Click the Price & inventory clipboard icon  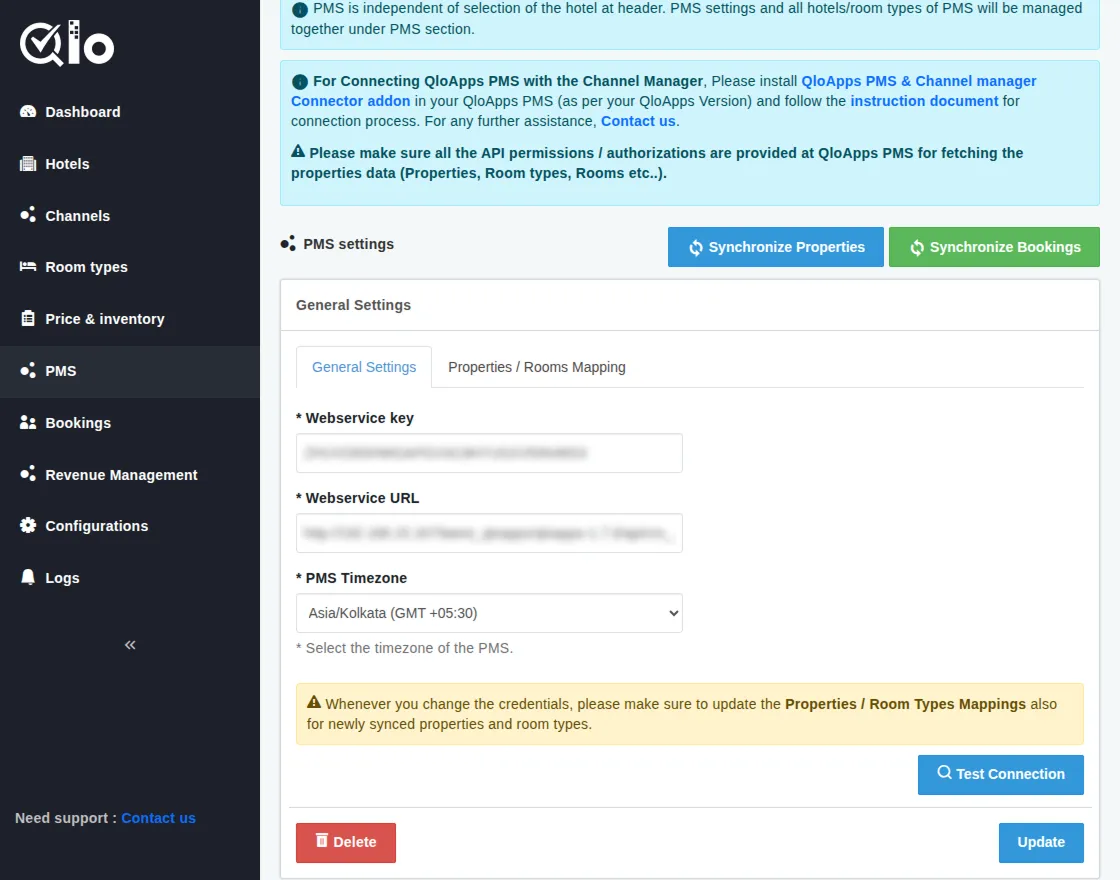(x=28, y=319)
